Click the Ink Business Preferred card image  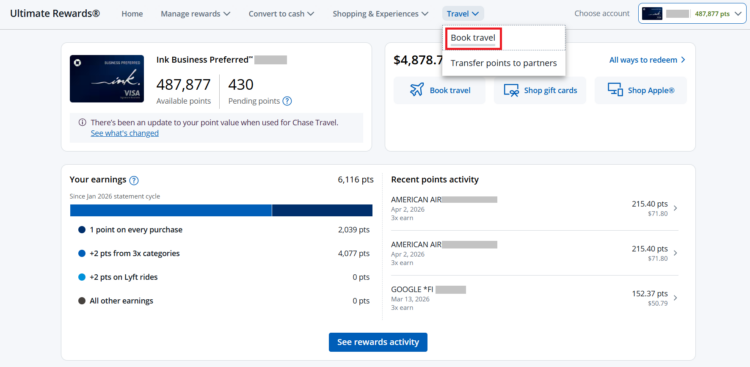[107, 78]
